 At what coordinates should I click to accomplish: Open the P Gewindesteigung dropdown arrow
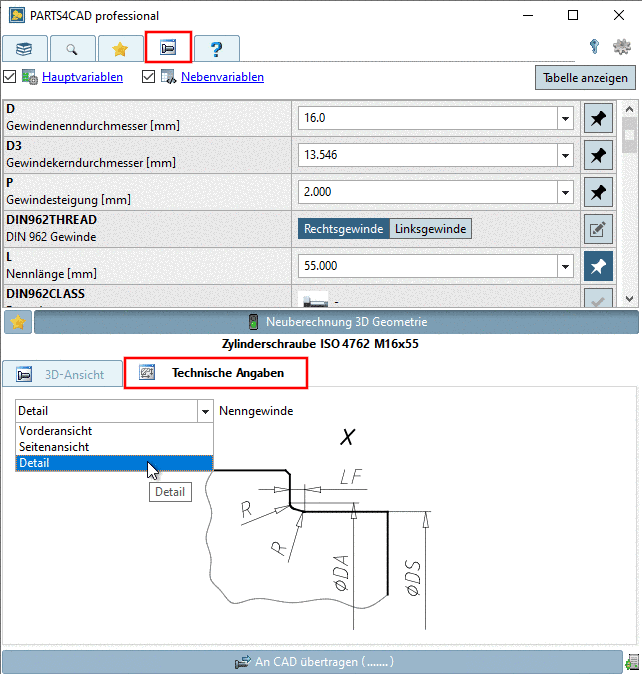(x=566, y=192)
